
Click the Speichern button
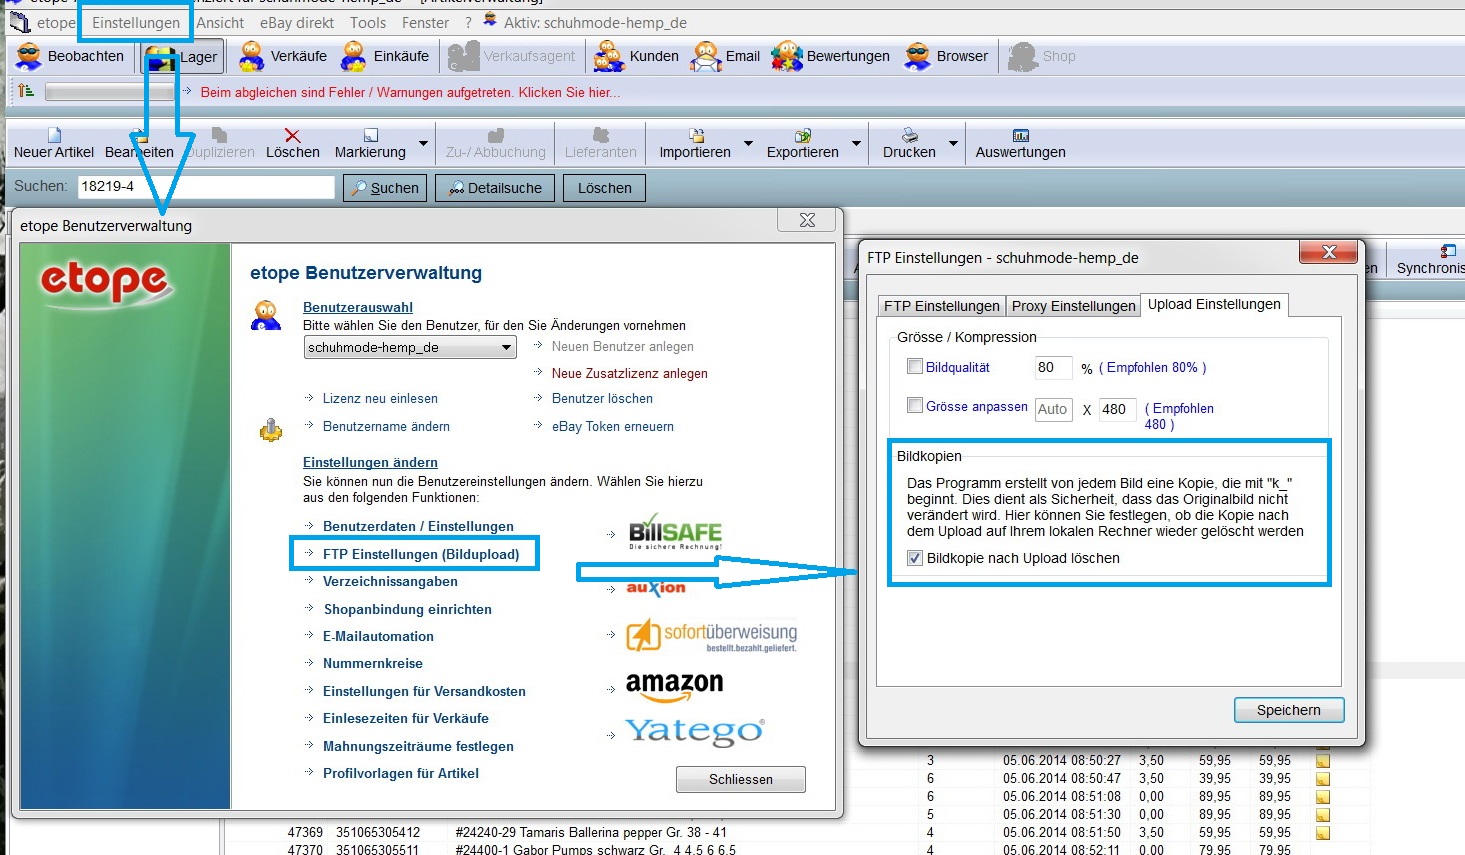(1288, 710)
